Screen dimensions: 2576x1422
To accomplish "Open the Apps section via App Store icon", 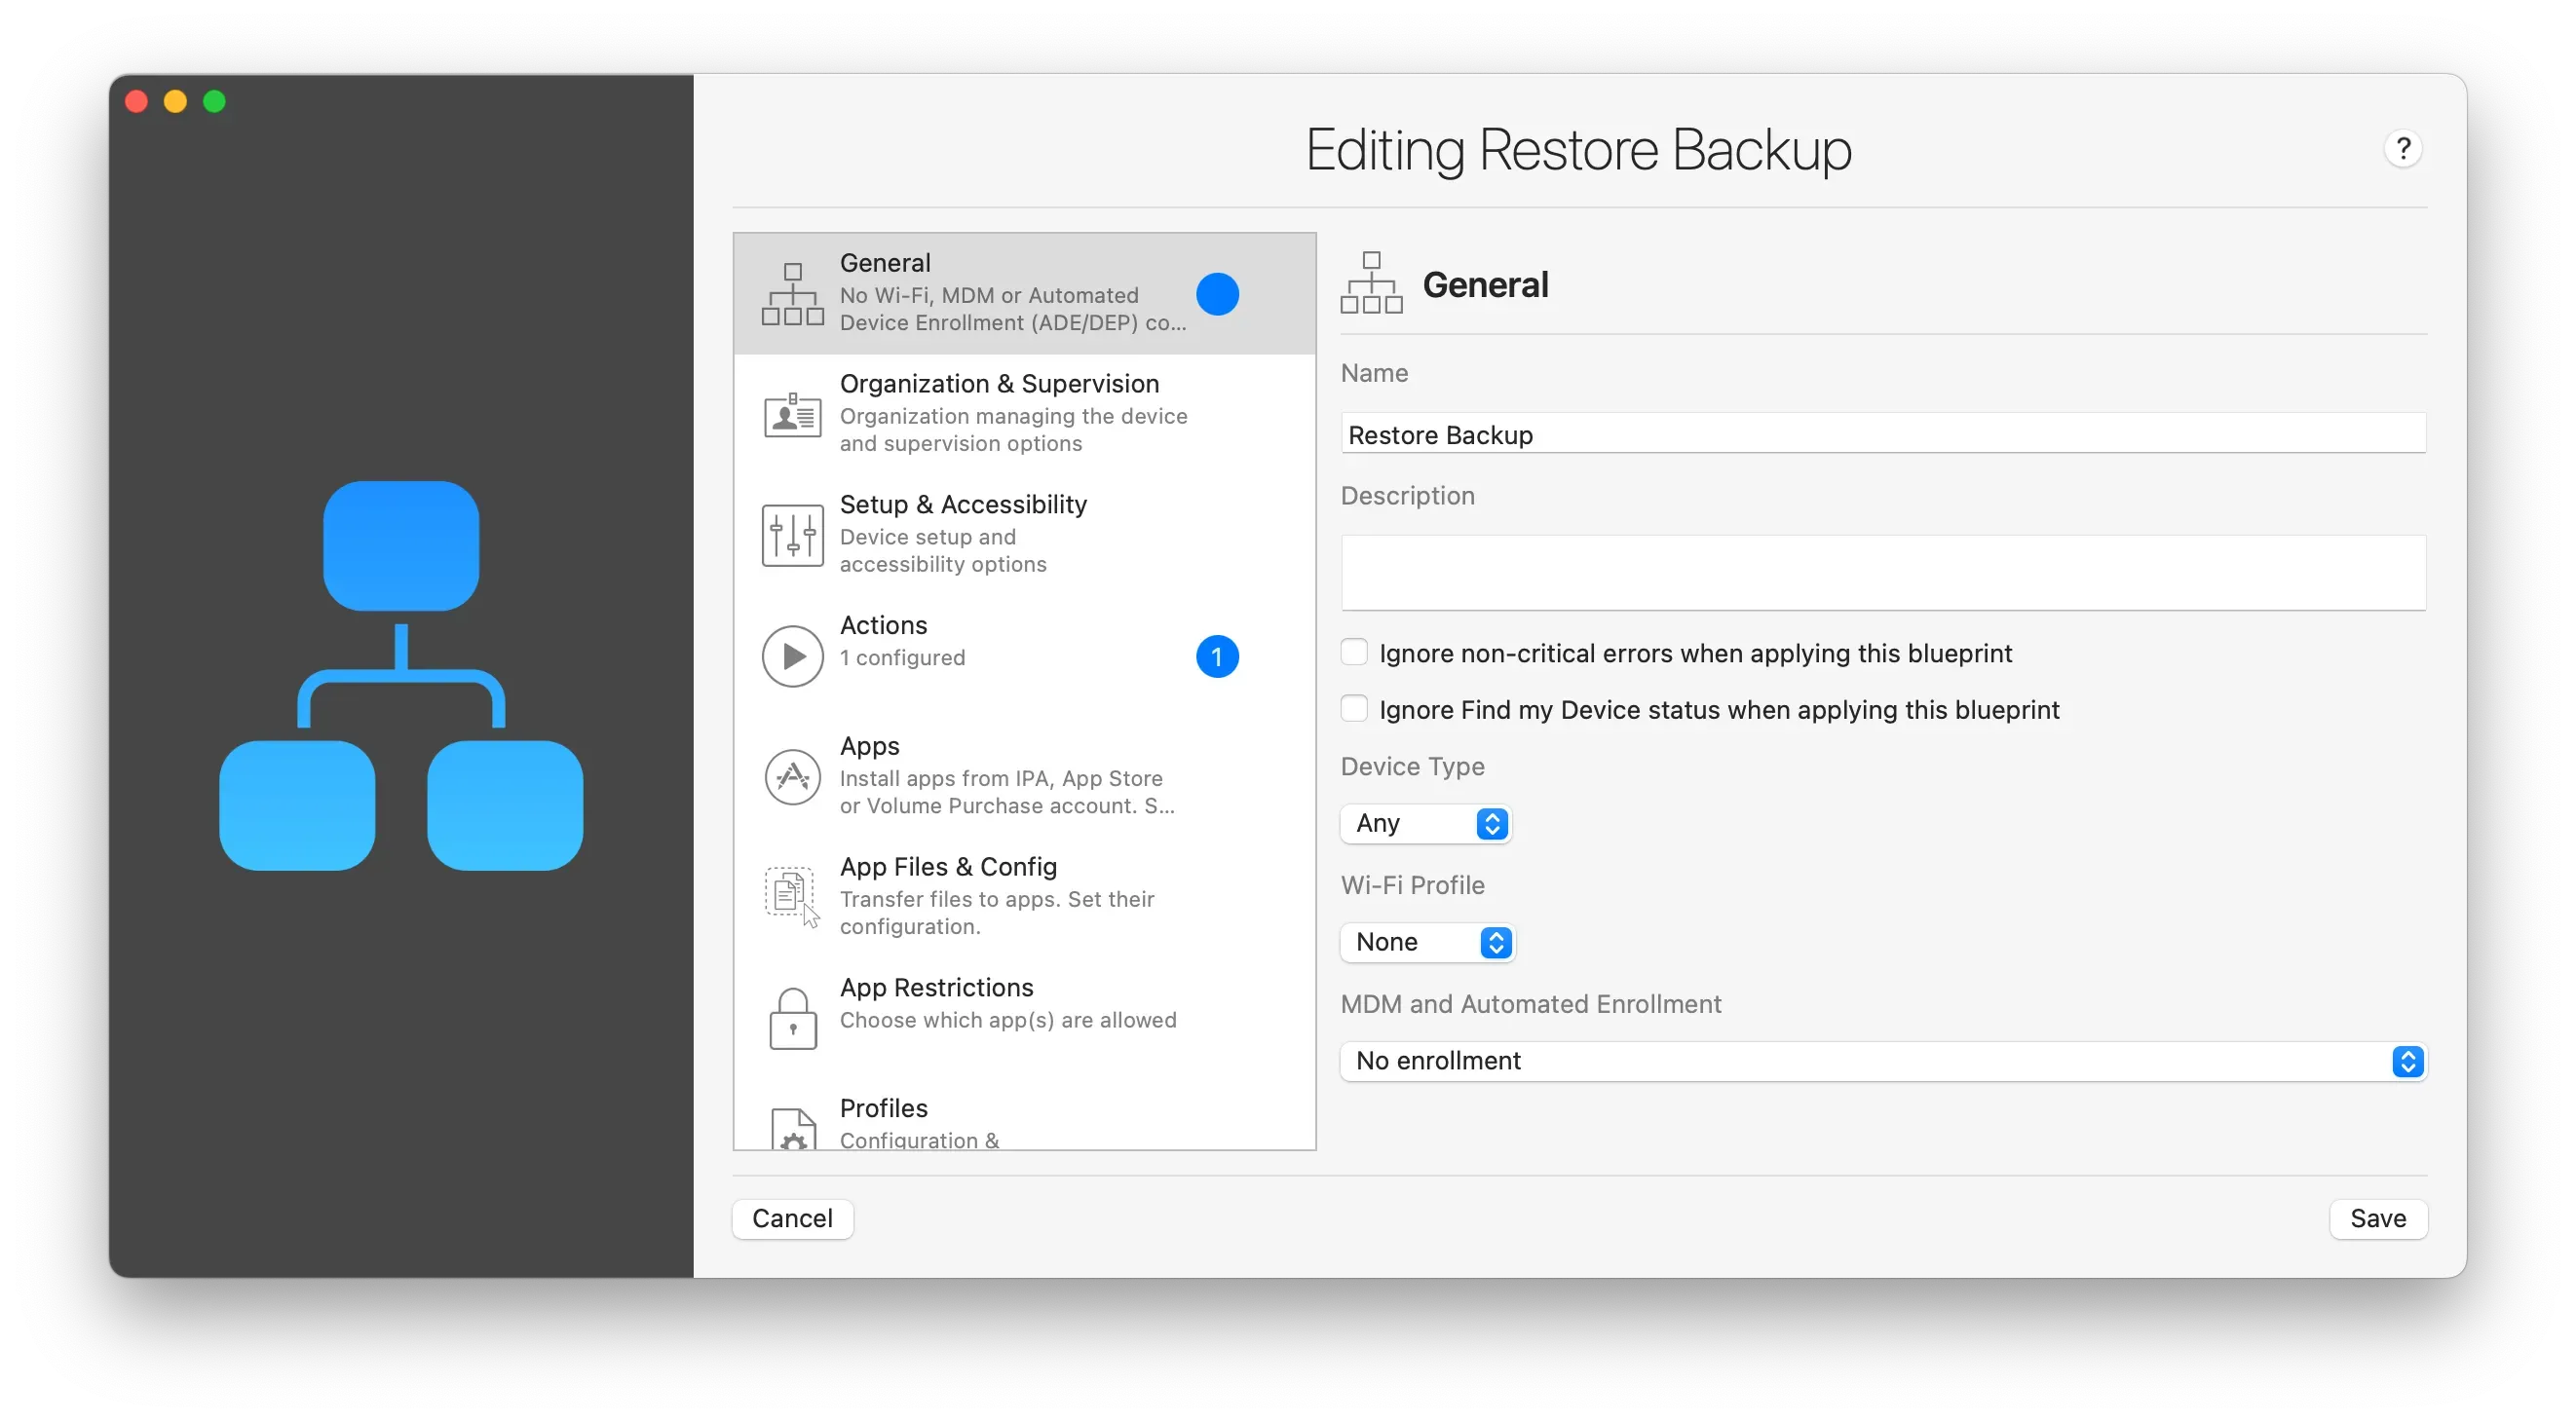I will tap(792, 776).
